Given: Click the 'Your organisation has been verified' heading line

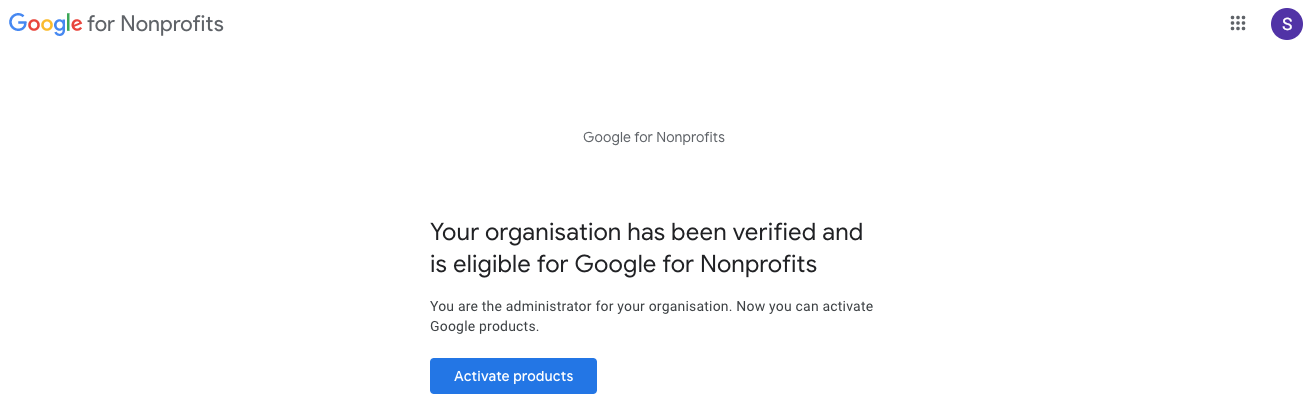Looking at the screenshot, I should pos(646,232).
